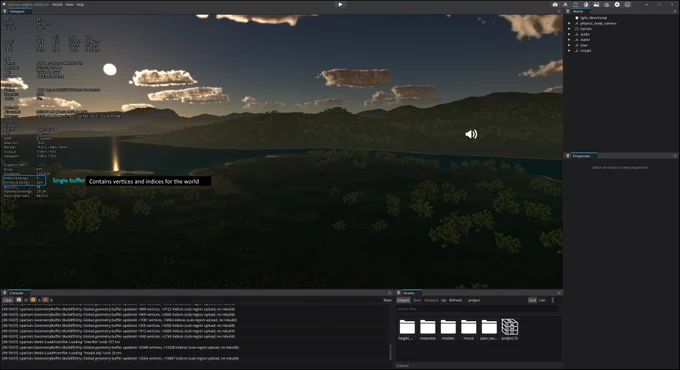Viewport: 680px width, 370px height.
Task: Click the audio speaker gizmo in the viewport
Action: pos(471,134)
